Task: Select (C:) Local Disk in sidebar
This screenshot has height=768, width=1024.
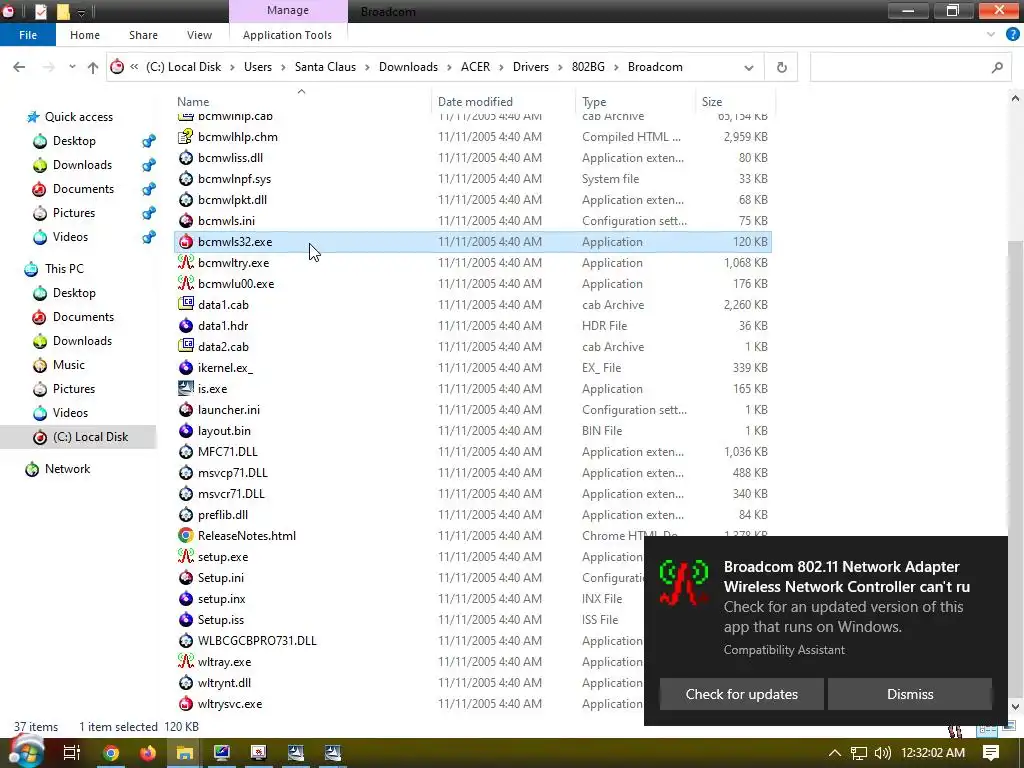Action: coord(90,437)
